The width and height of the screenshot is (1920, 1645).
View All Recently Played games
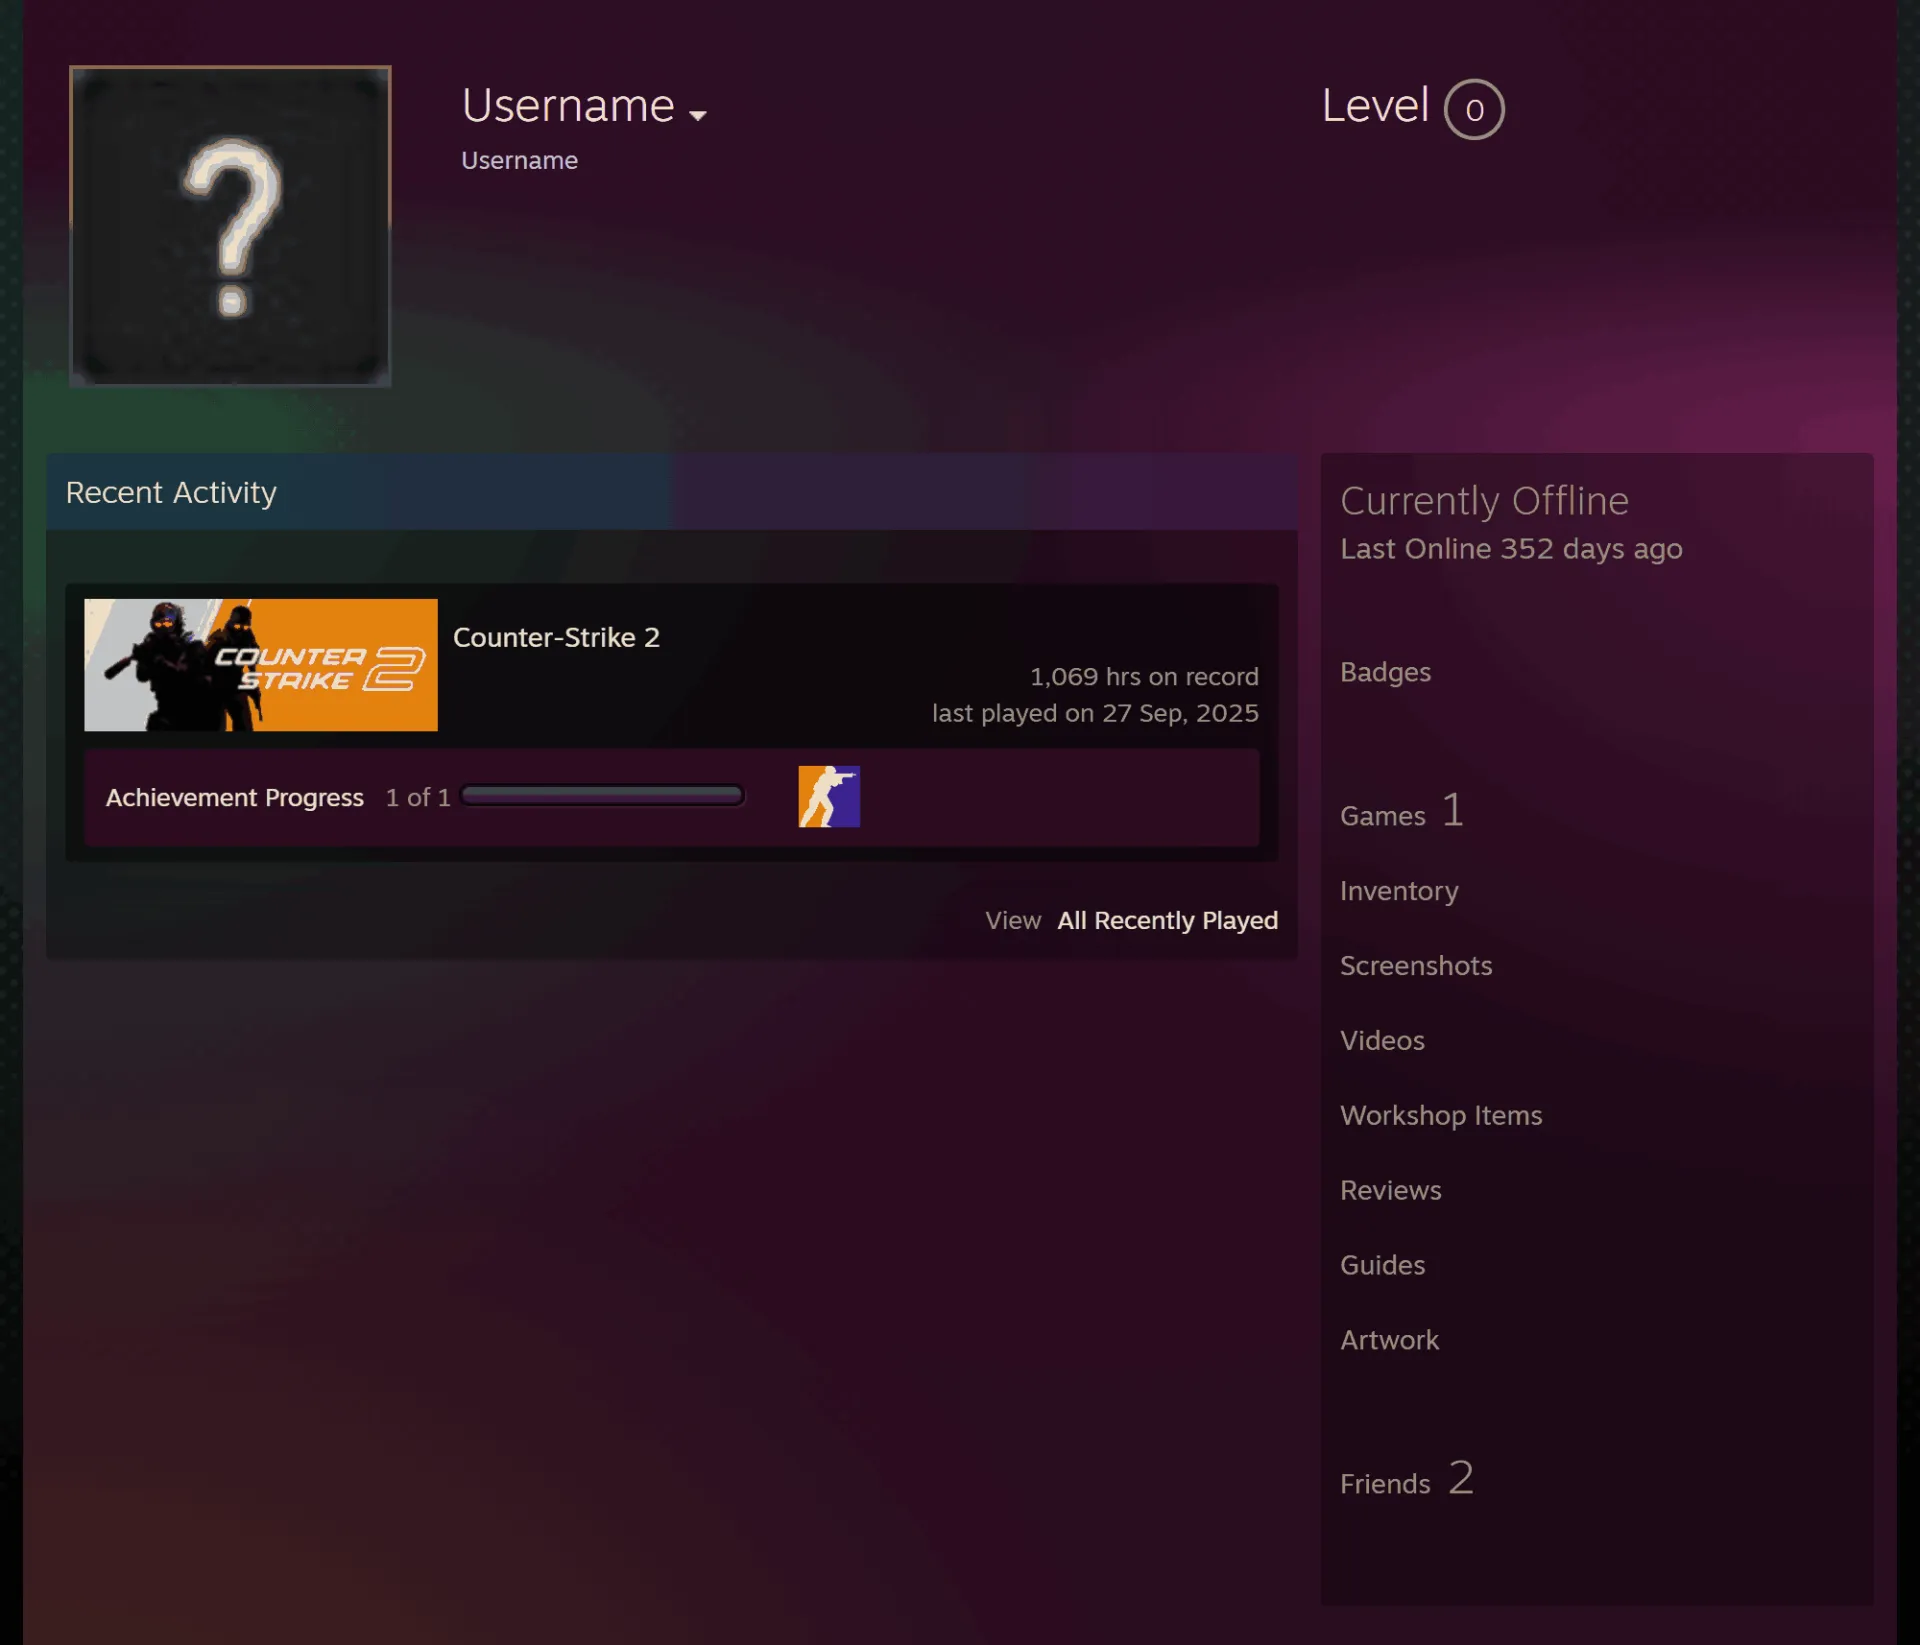coord(1168,920)
